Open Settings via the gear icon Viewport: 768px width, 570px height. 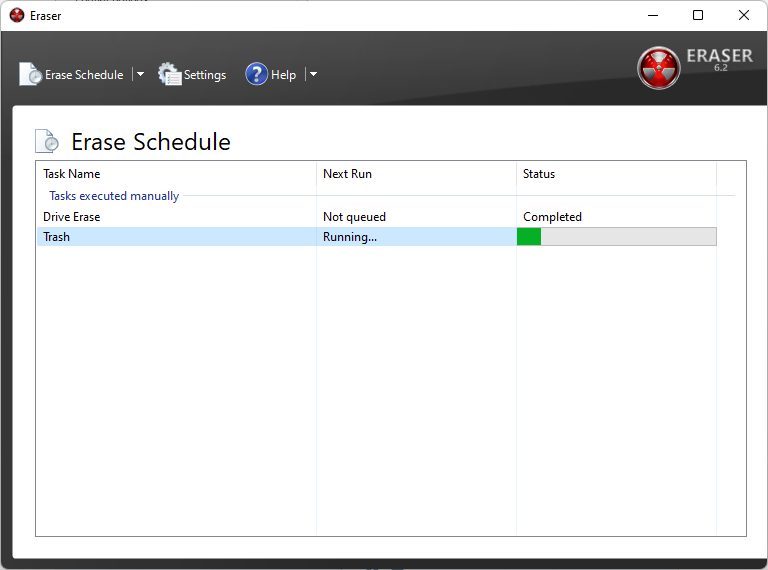(169, 74)
